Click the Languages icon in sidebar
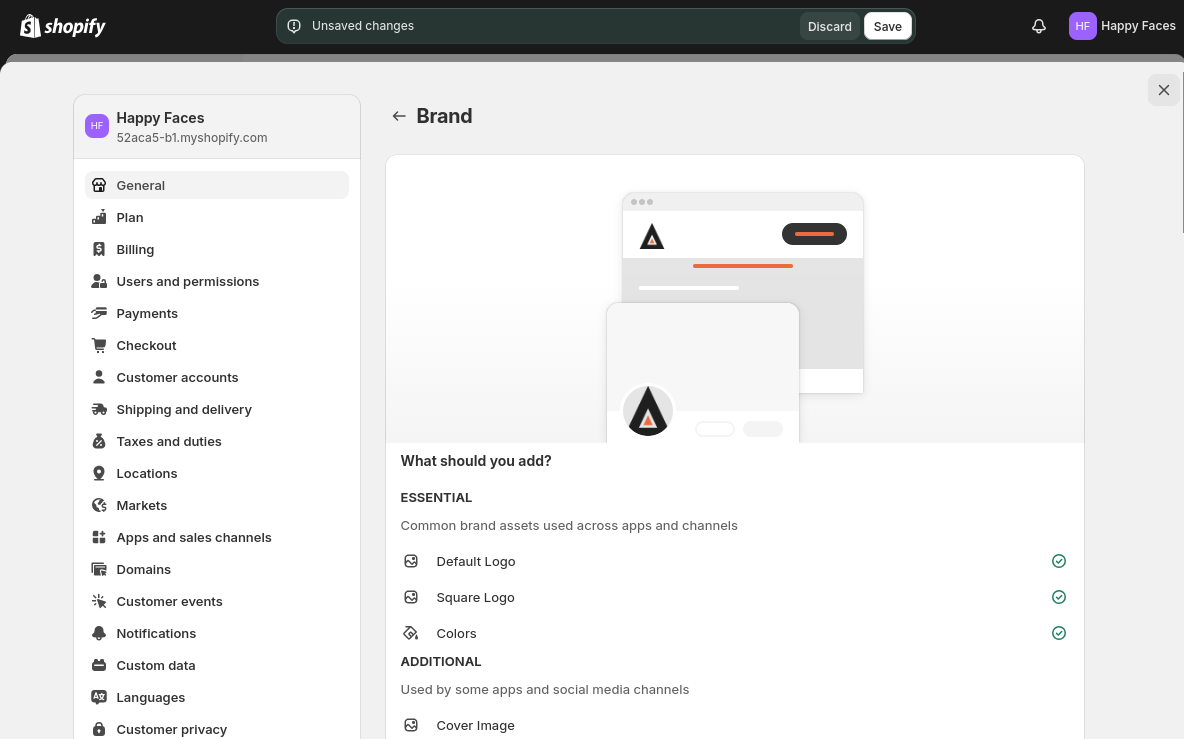Image resolution: width=1184 pixels, height=739 pixels. (x=99, y=697)
